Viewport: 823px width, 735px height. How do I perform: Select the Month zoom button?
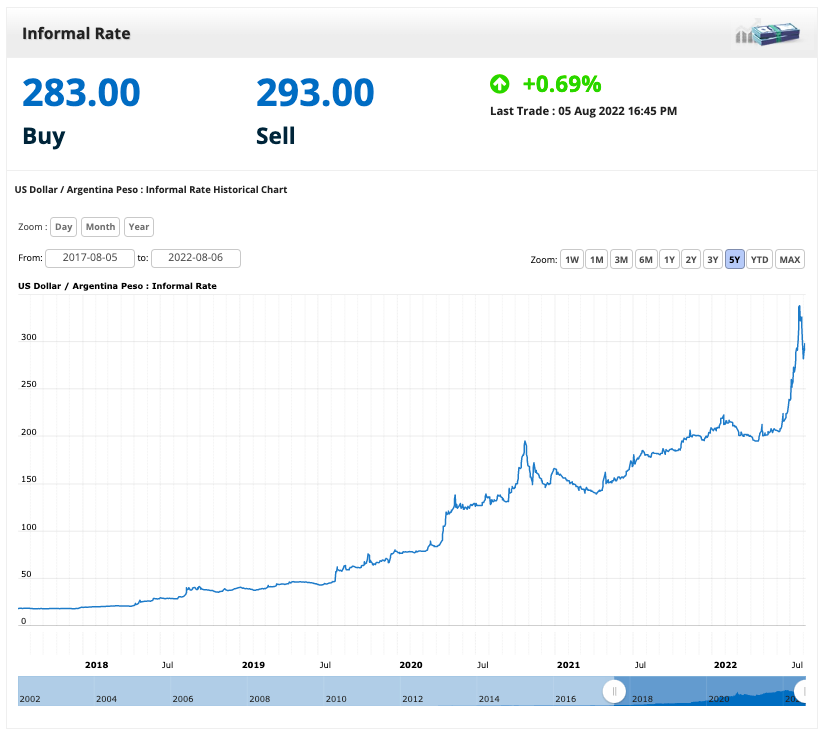100,227
